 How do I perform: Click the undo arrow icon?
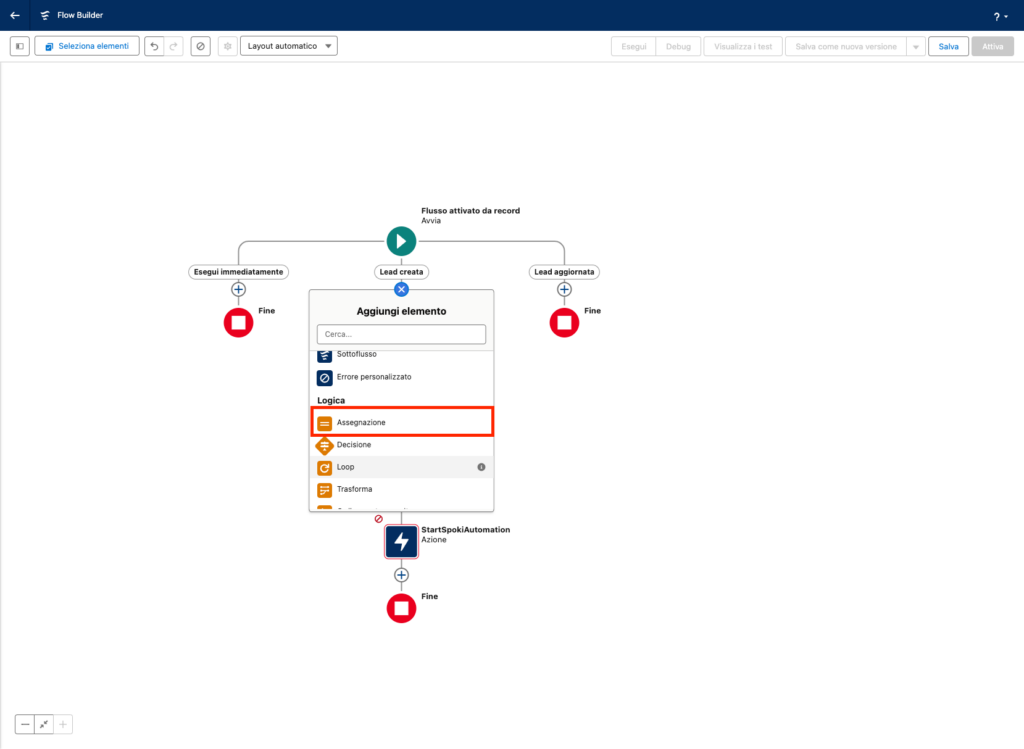click(x=154, y=46)
